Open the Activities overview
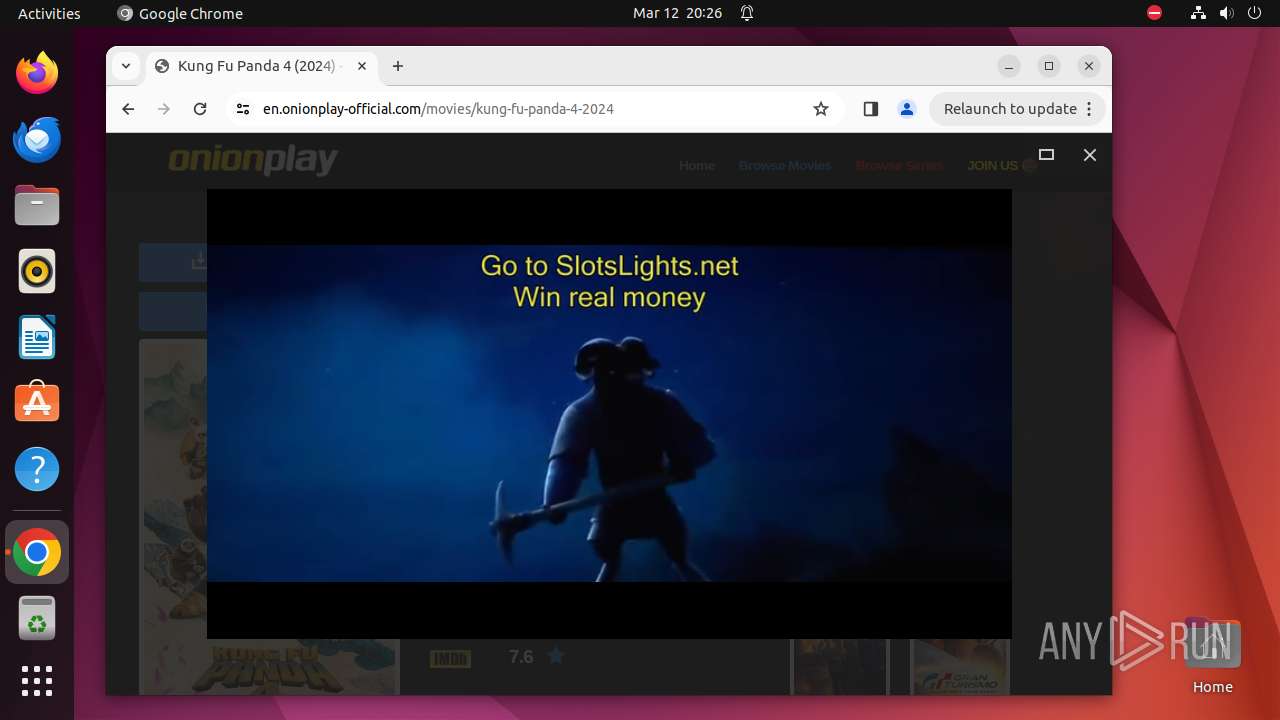This screenshot has height=720, width=1280. [x=49, y=13]
